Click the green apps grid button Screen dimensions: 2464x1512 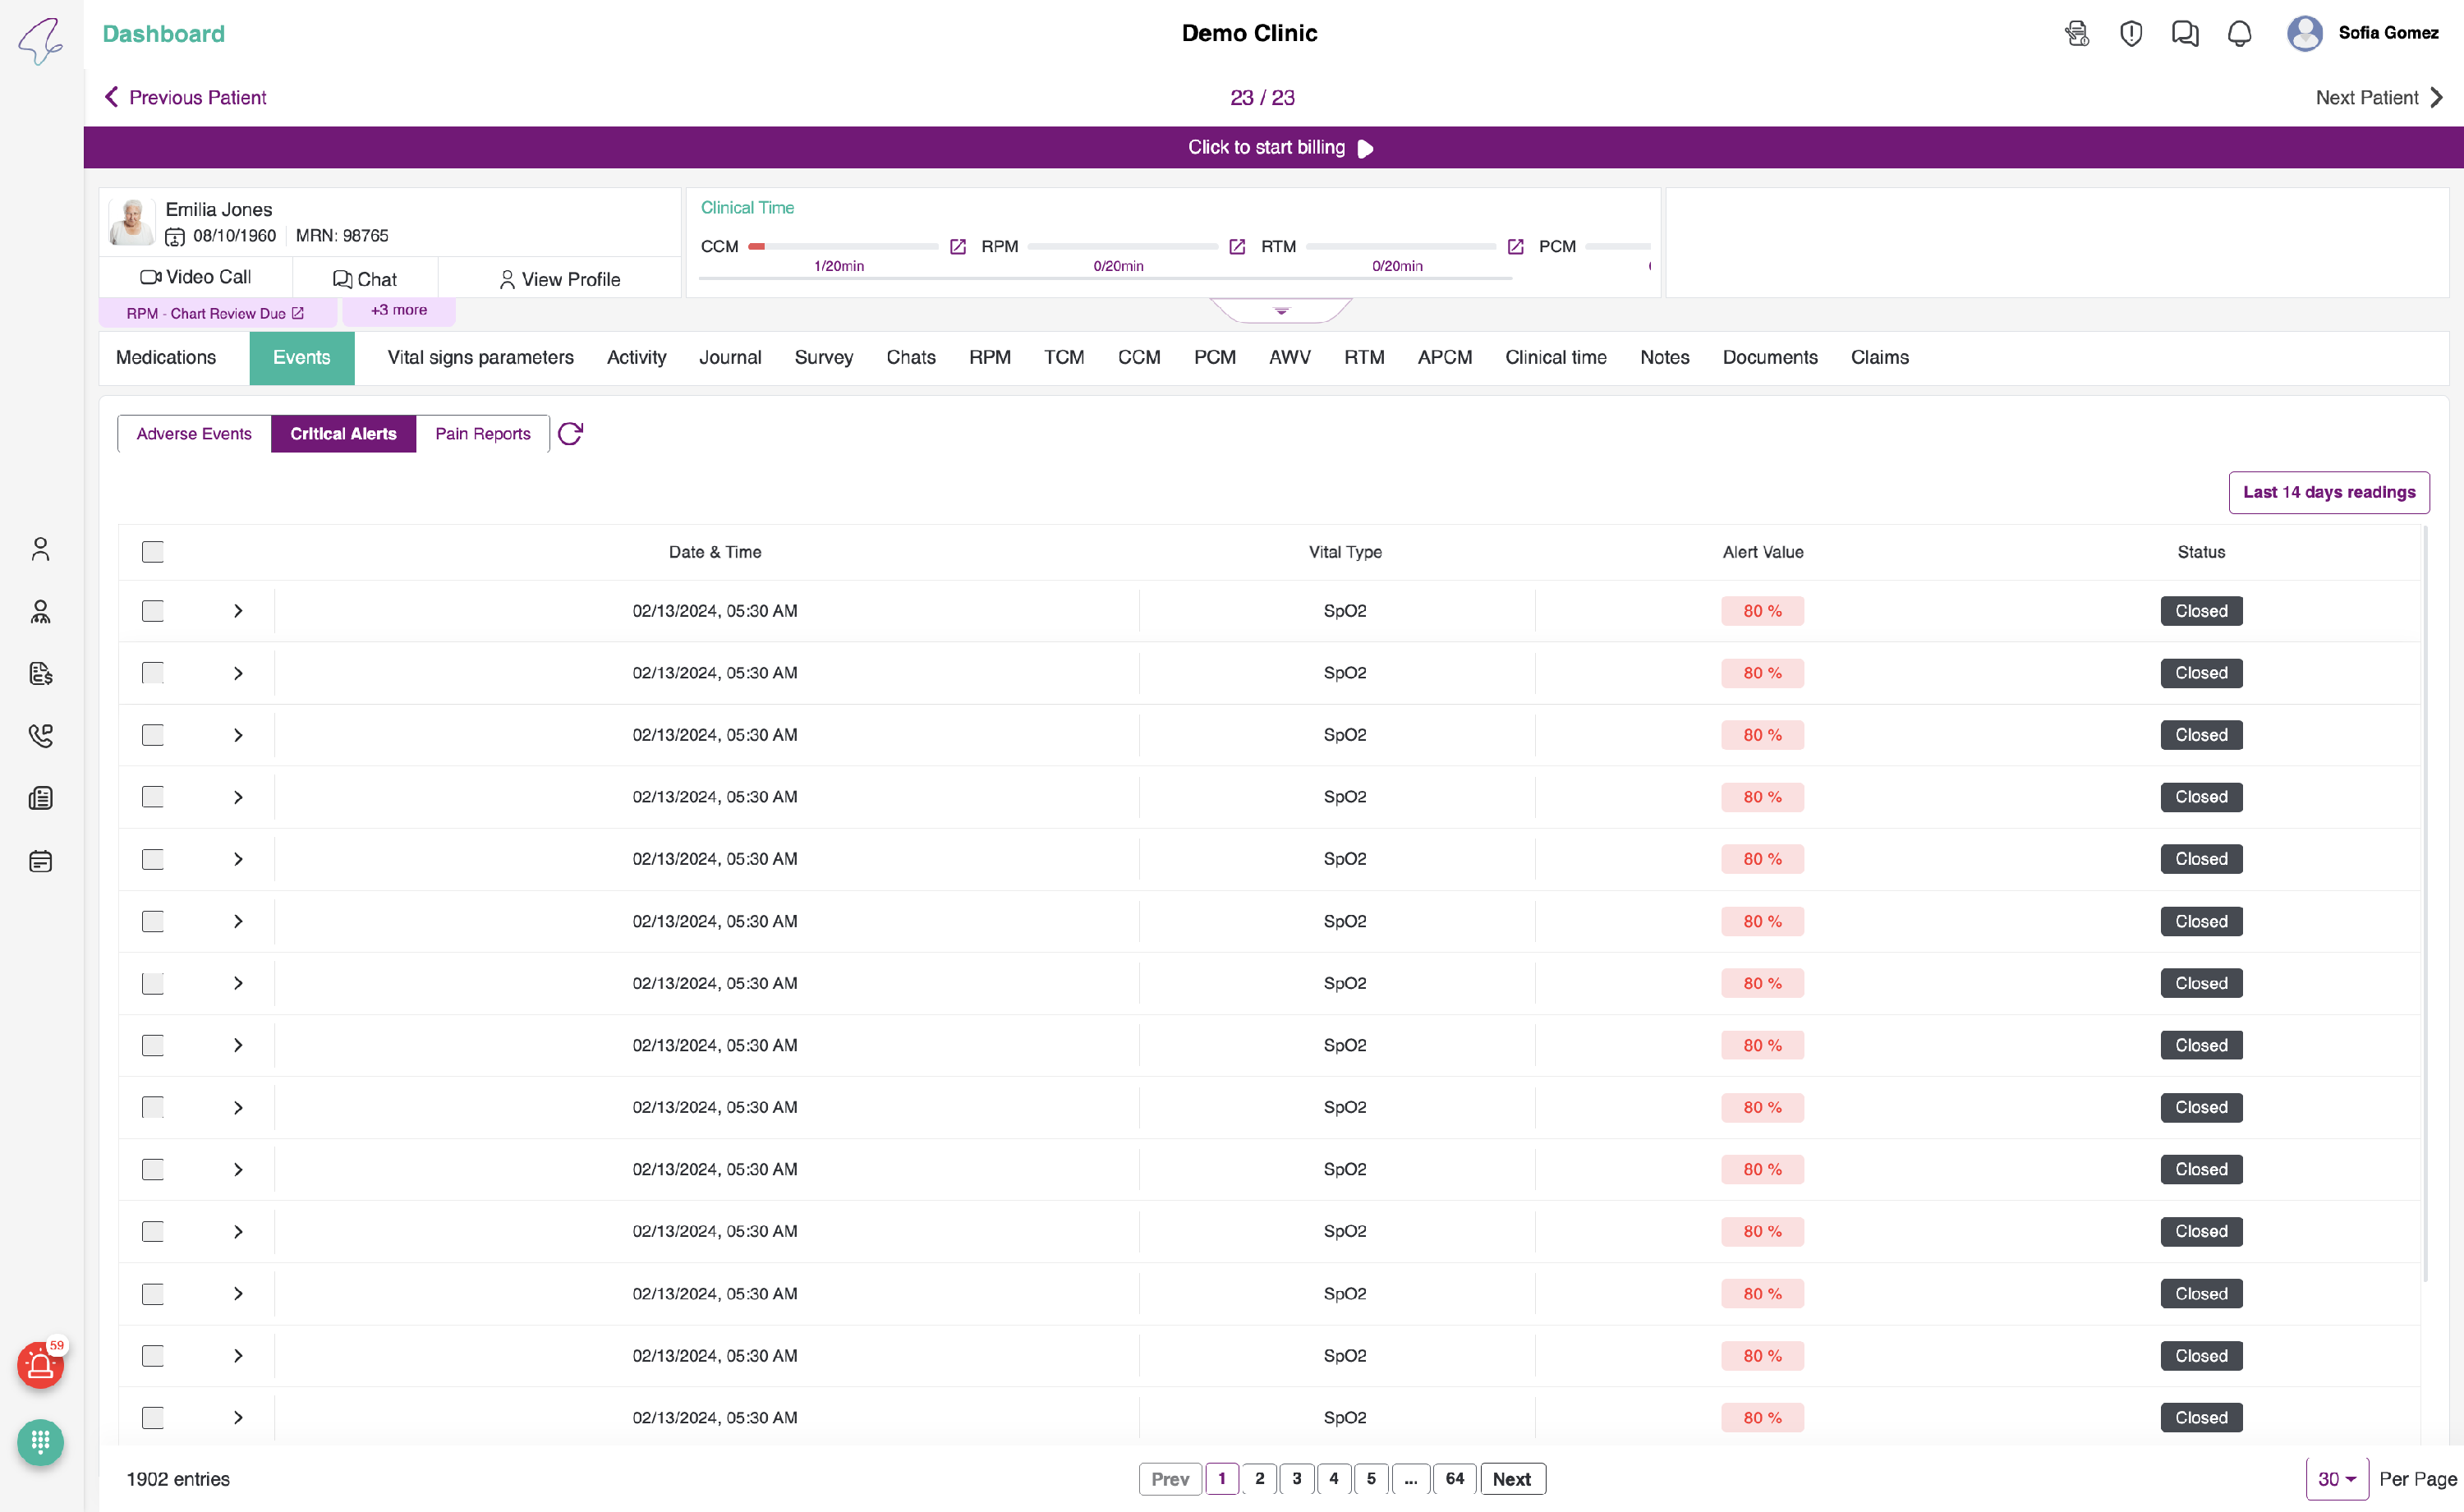point(40,1442)
